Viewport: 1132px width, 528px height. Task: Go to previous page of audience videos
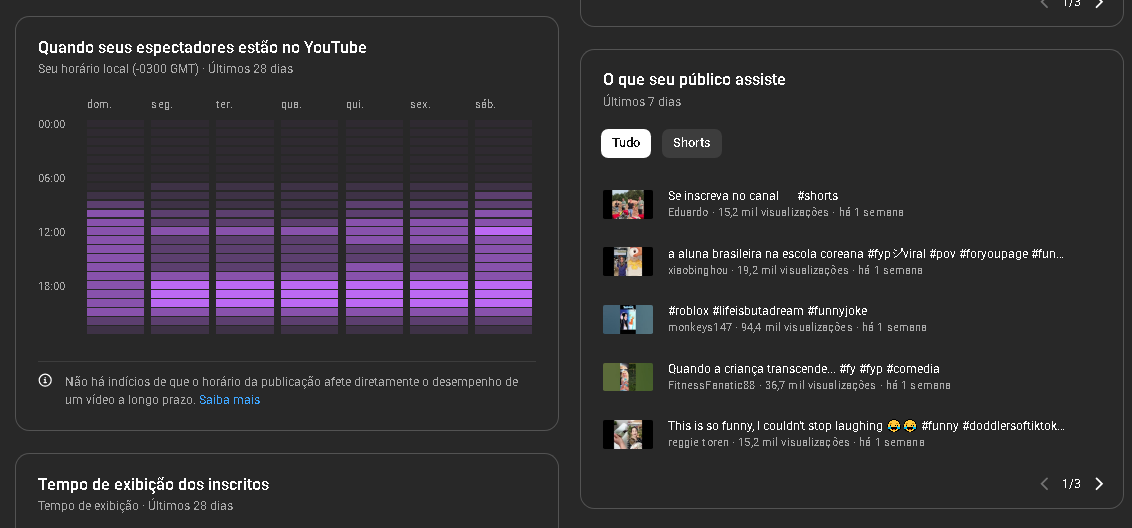click(1044, 484)
